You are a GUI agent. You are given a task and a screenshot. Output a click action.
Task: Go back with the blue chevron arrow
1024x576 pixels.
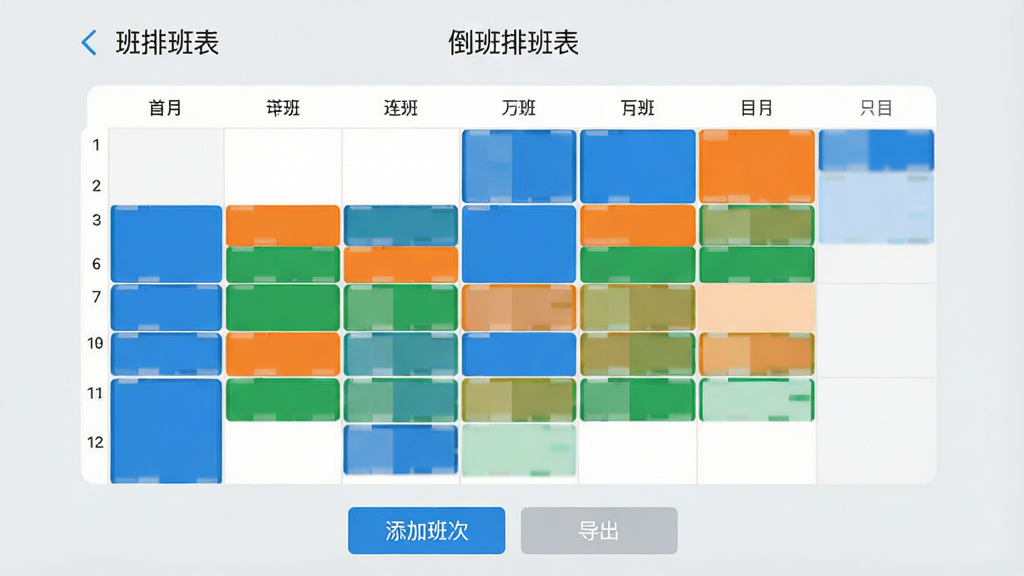tap(89, 43)
